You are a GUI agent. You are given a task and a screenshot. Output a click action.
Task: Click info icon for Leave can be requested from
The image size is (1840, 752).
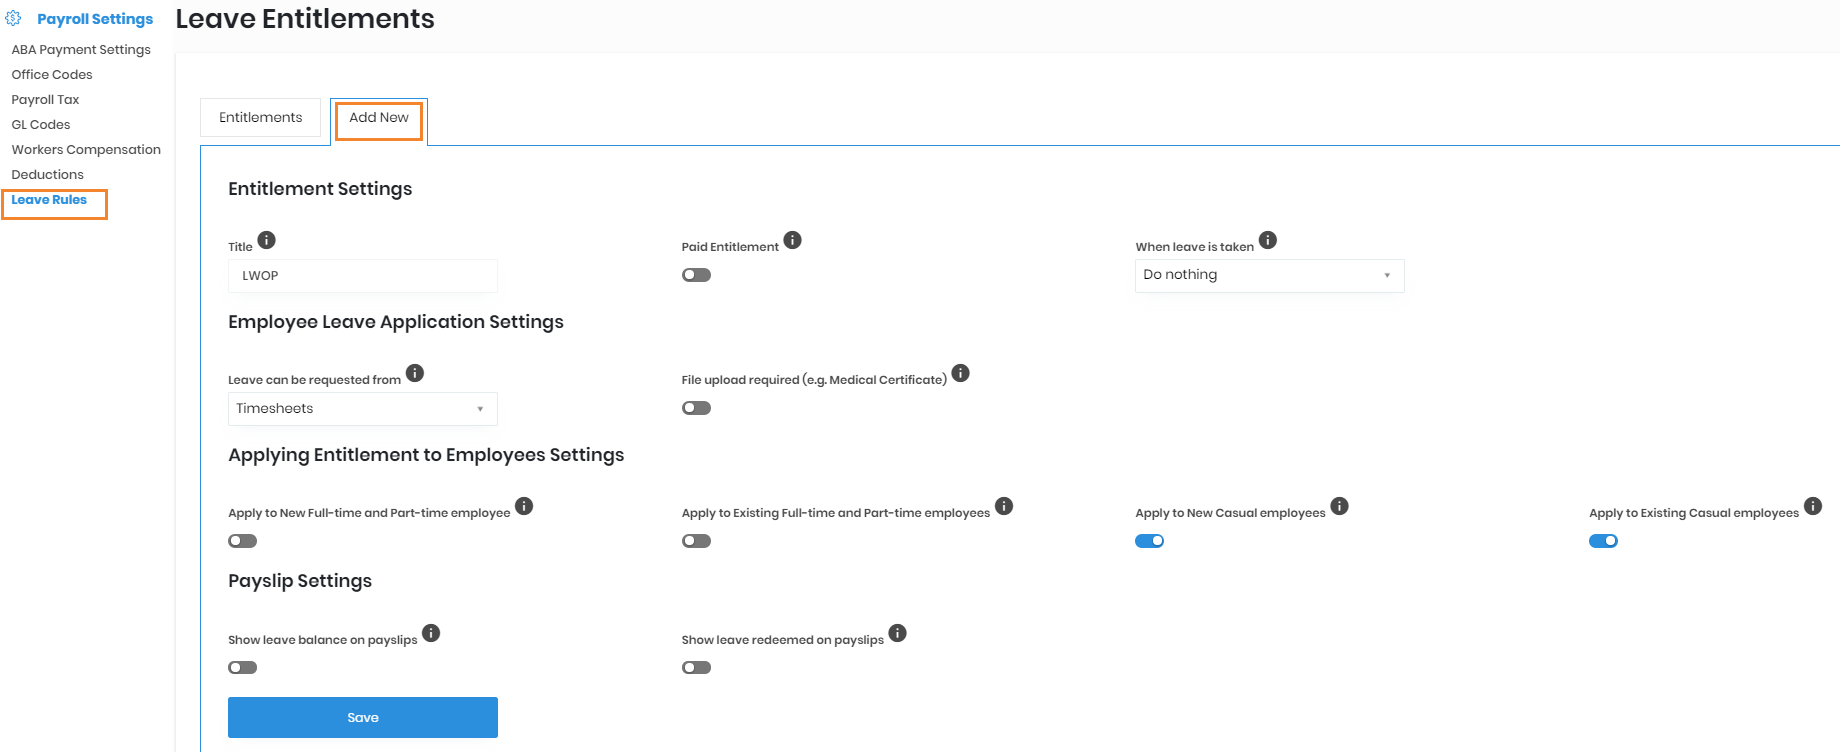click(415, 373)
